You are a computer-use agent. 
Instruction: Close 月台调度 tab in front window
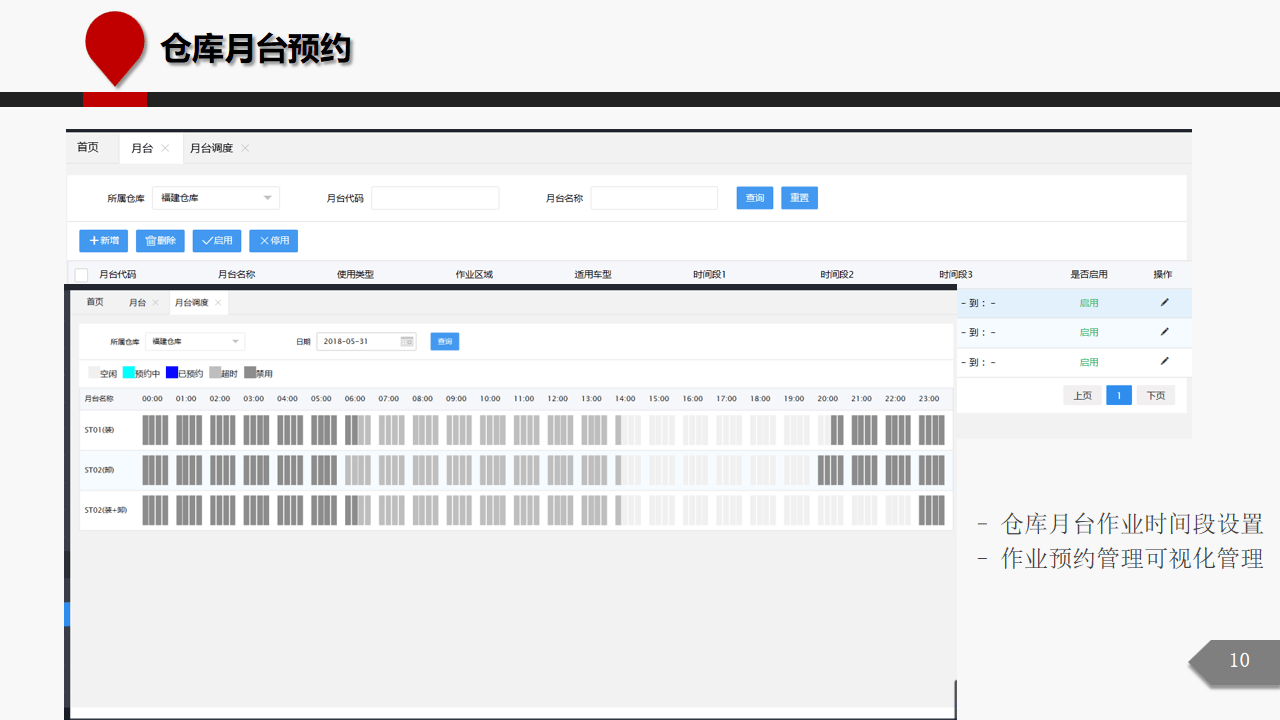click(x=218, y=302)
